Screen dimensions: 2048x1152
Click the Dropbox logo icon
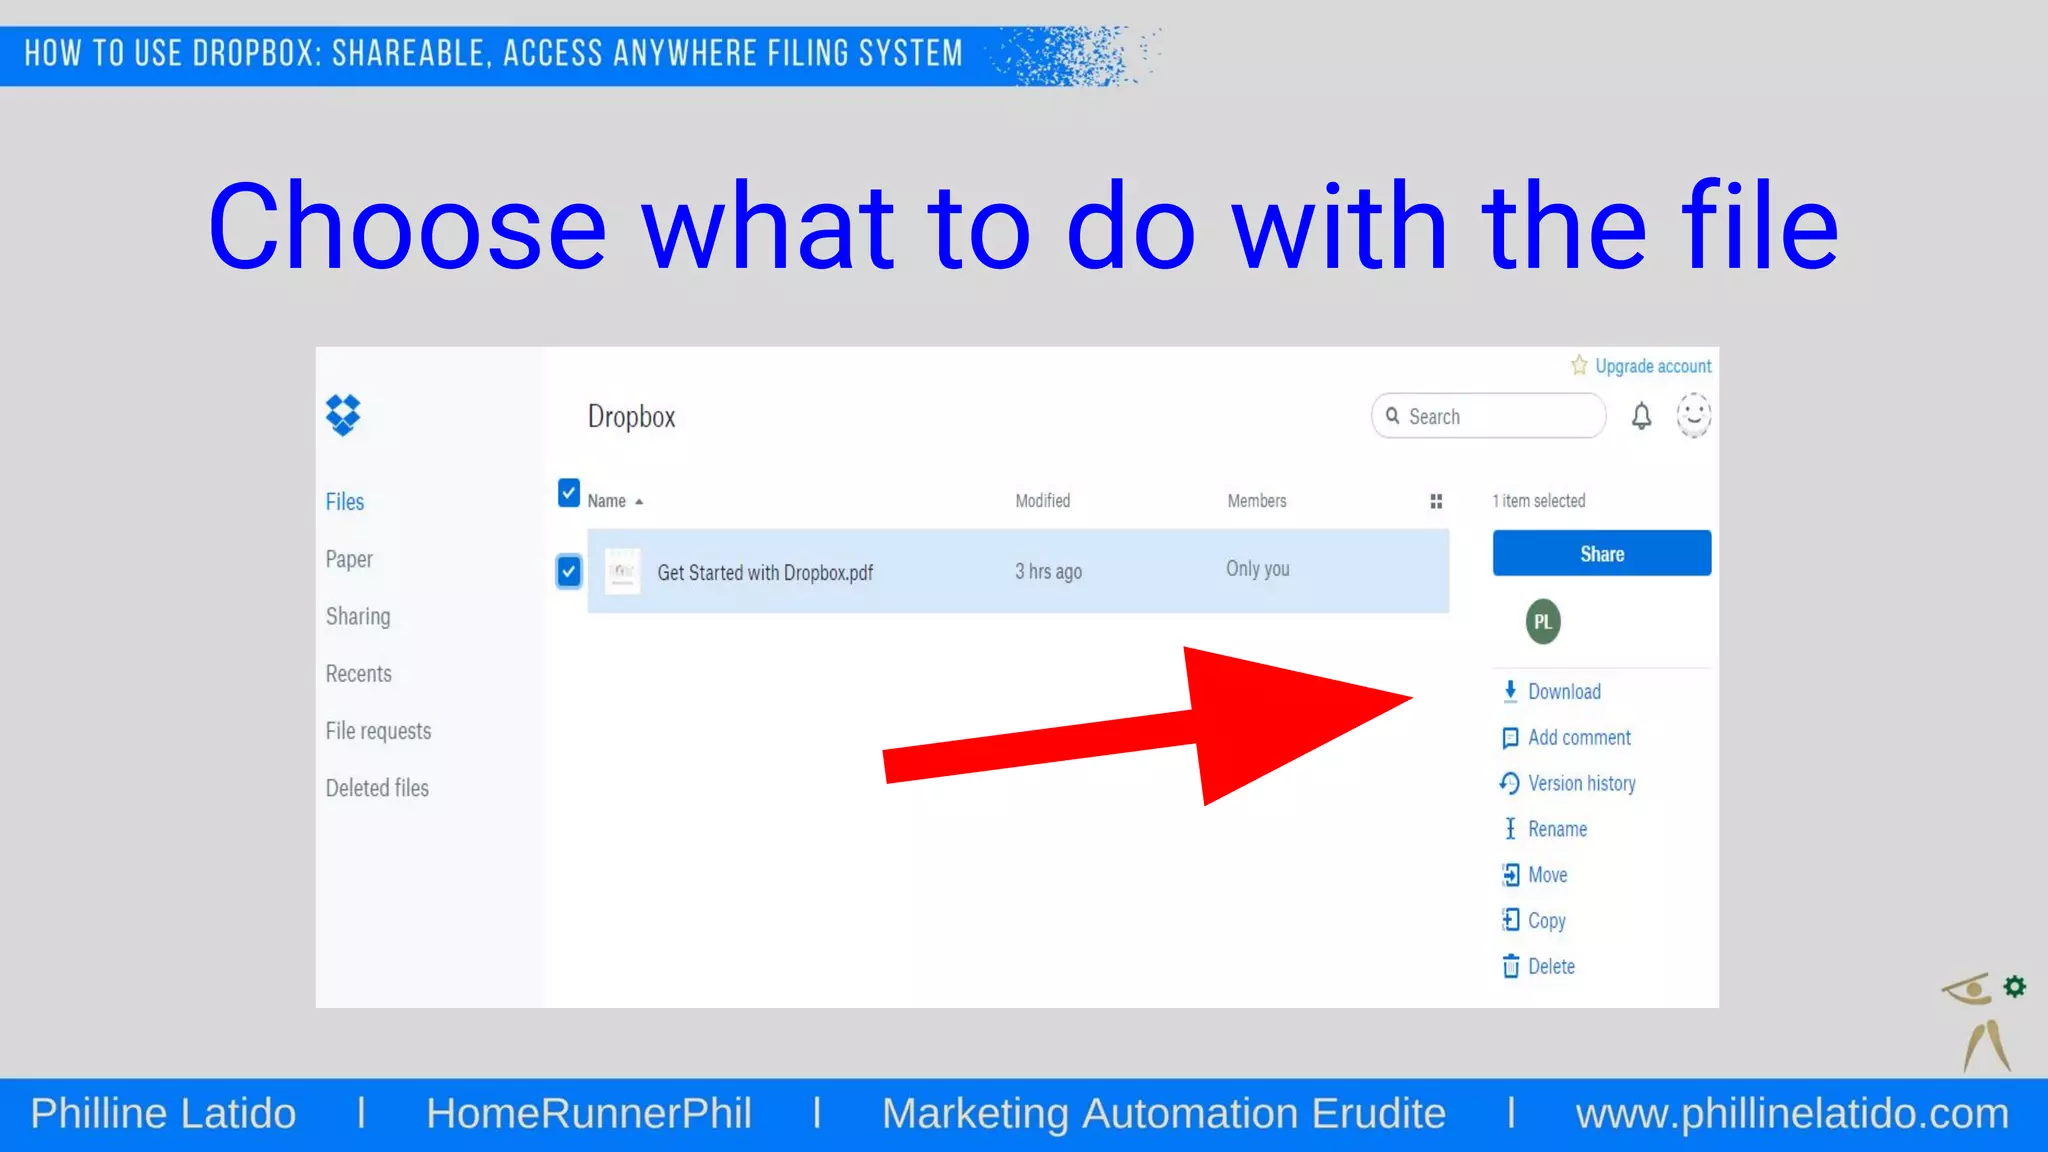click(x=343, y=415)
